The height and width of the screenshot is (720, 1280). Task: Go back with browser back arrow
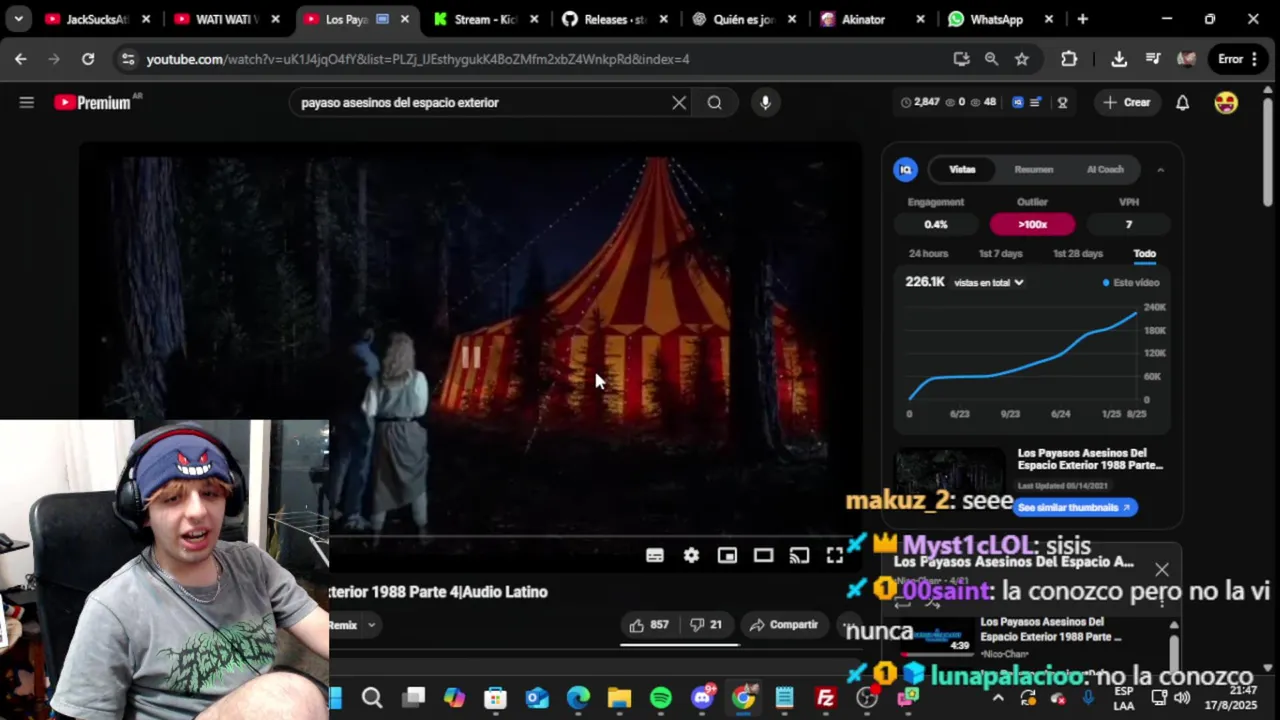tap(21, 59)
